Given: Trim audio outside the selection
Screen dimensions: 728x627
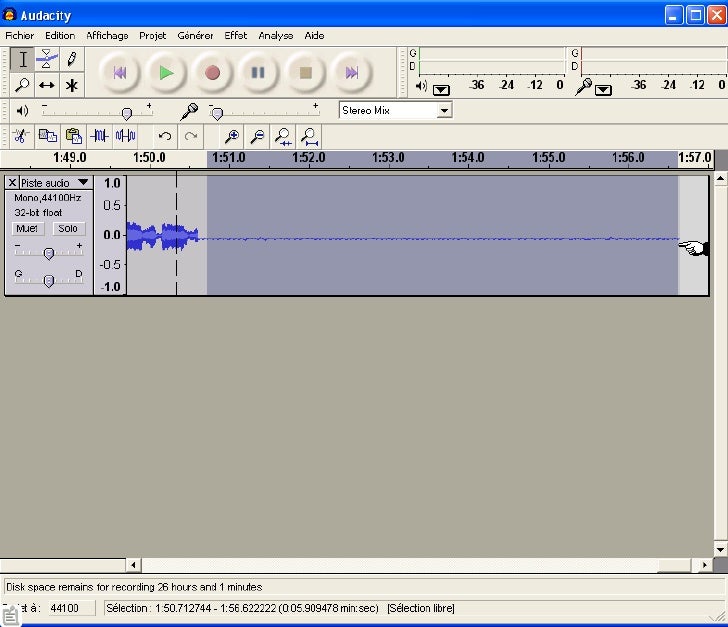Looking at the screenshot, I should [x=99, y=136].
